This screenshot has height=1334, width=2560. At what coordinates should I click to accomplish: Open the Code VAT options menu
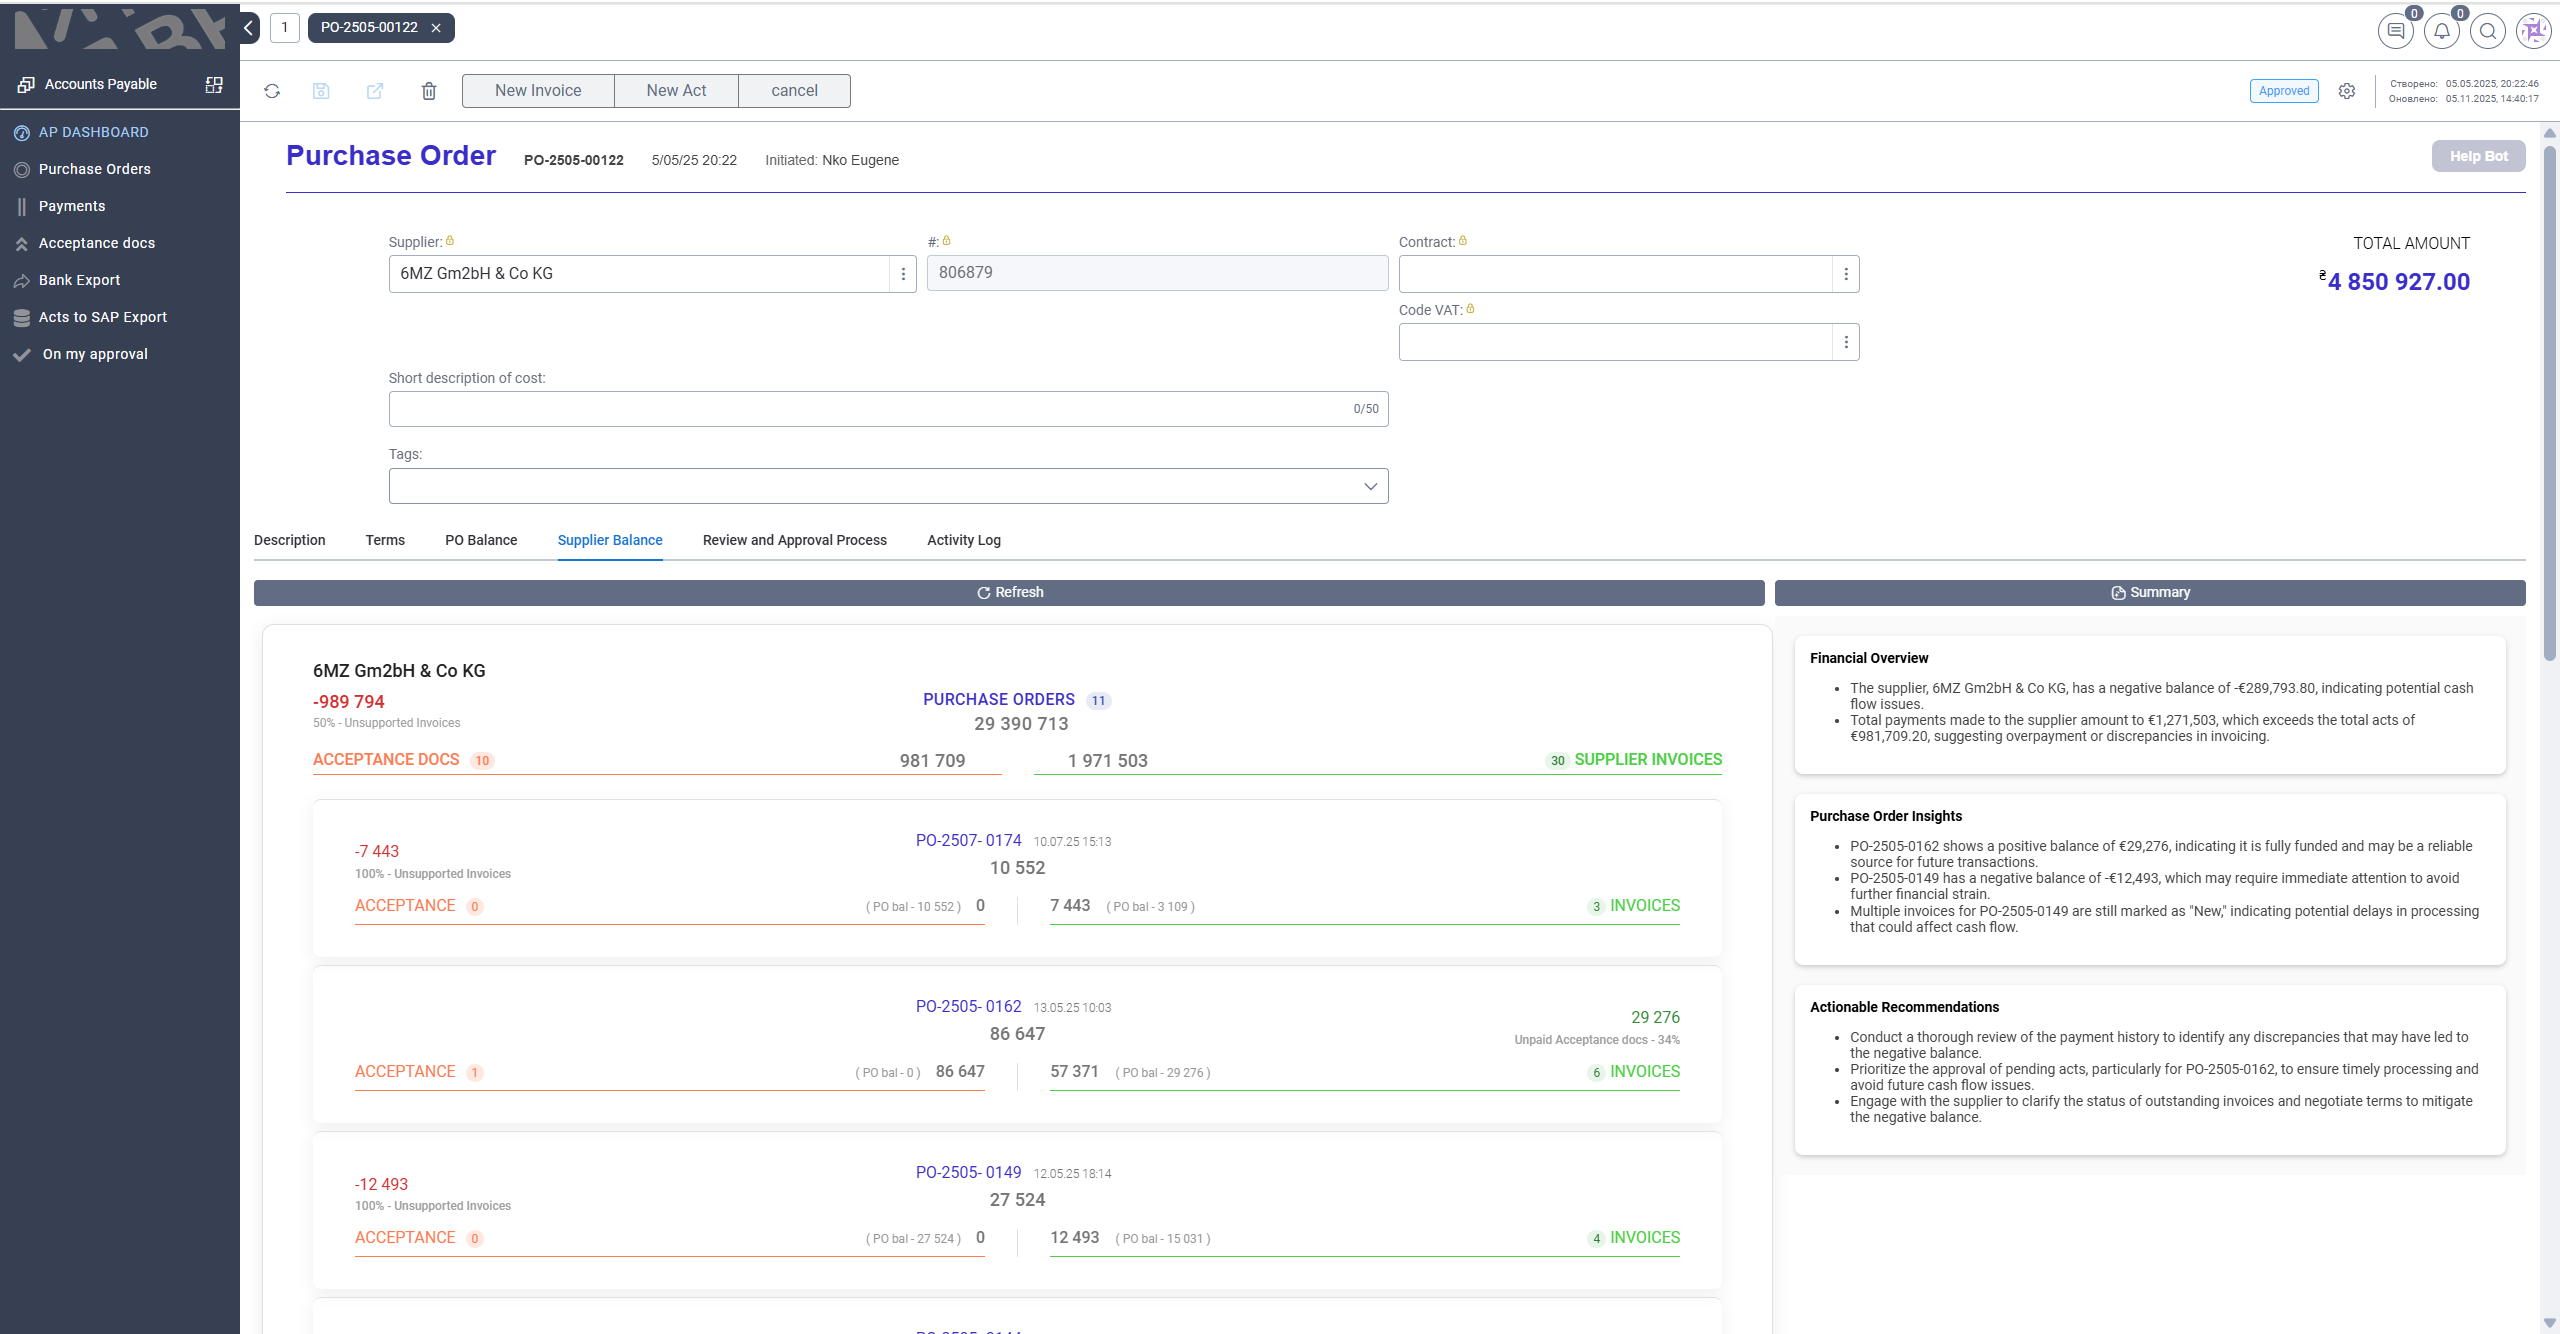coord(1846,342)
